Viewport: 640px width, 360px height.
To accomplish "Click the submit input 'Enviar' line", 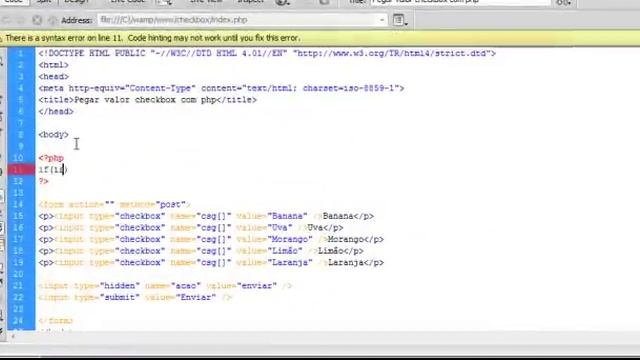I will [x=135, y=297].
